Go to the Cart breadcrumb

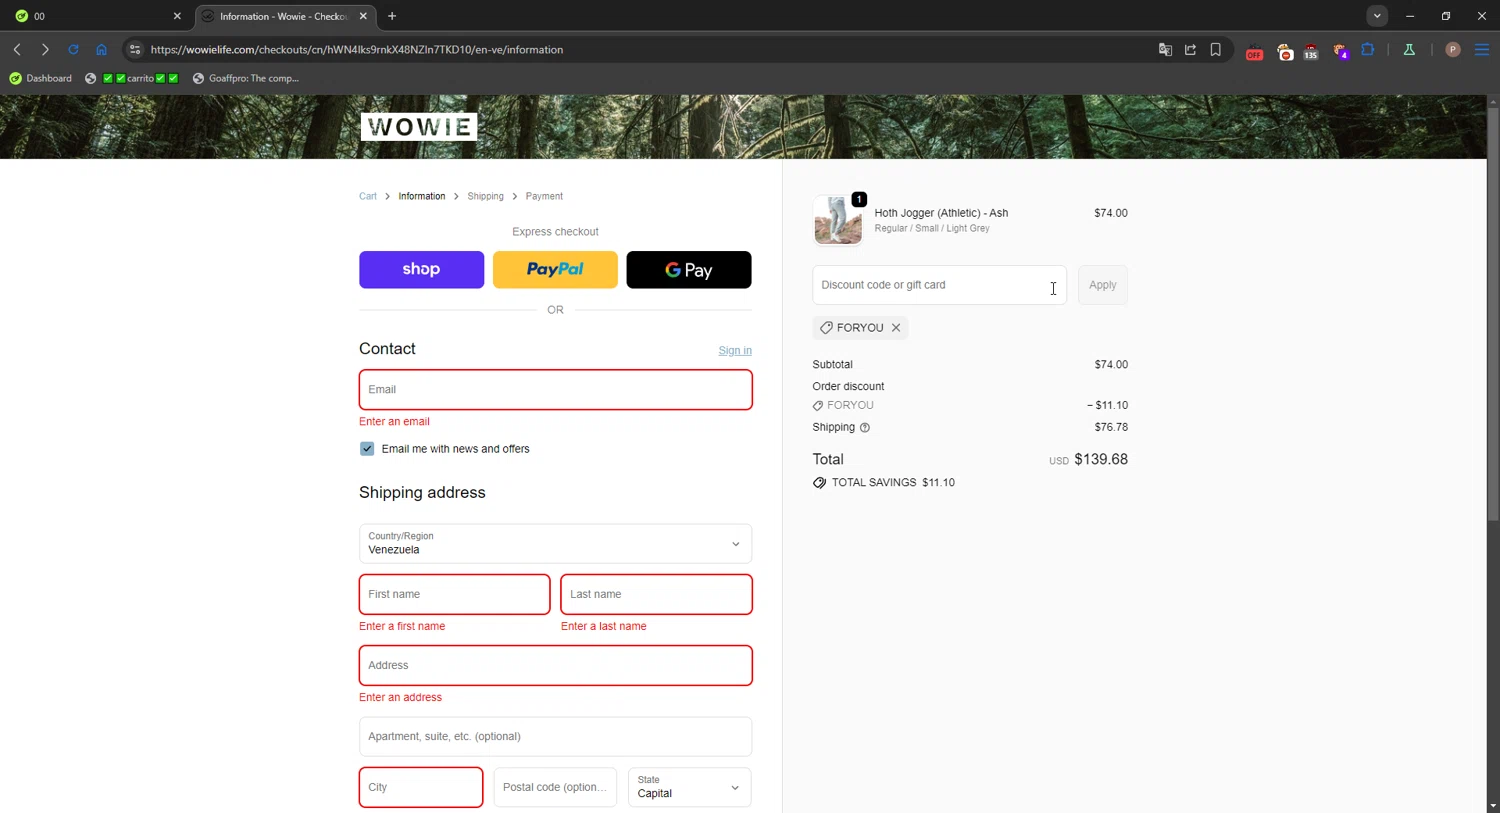tap(368, 196)
